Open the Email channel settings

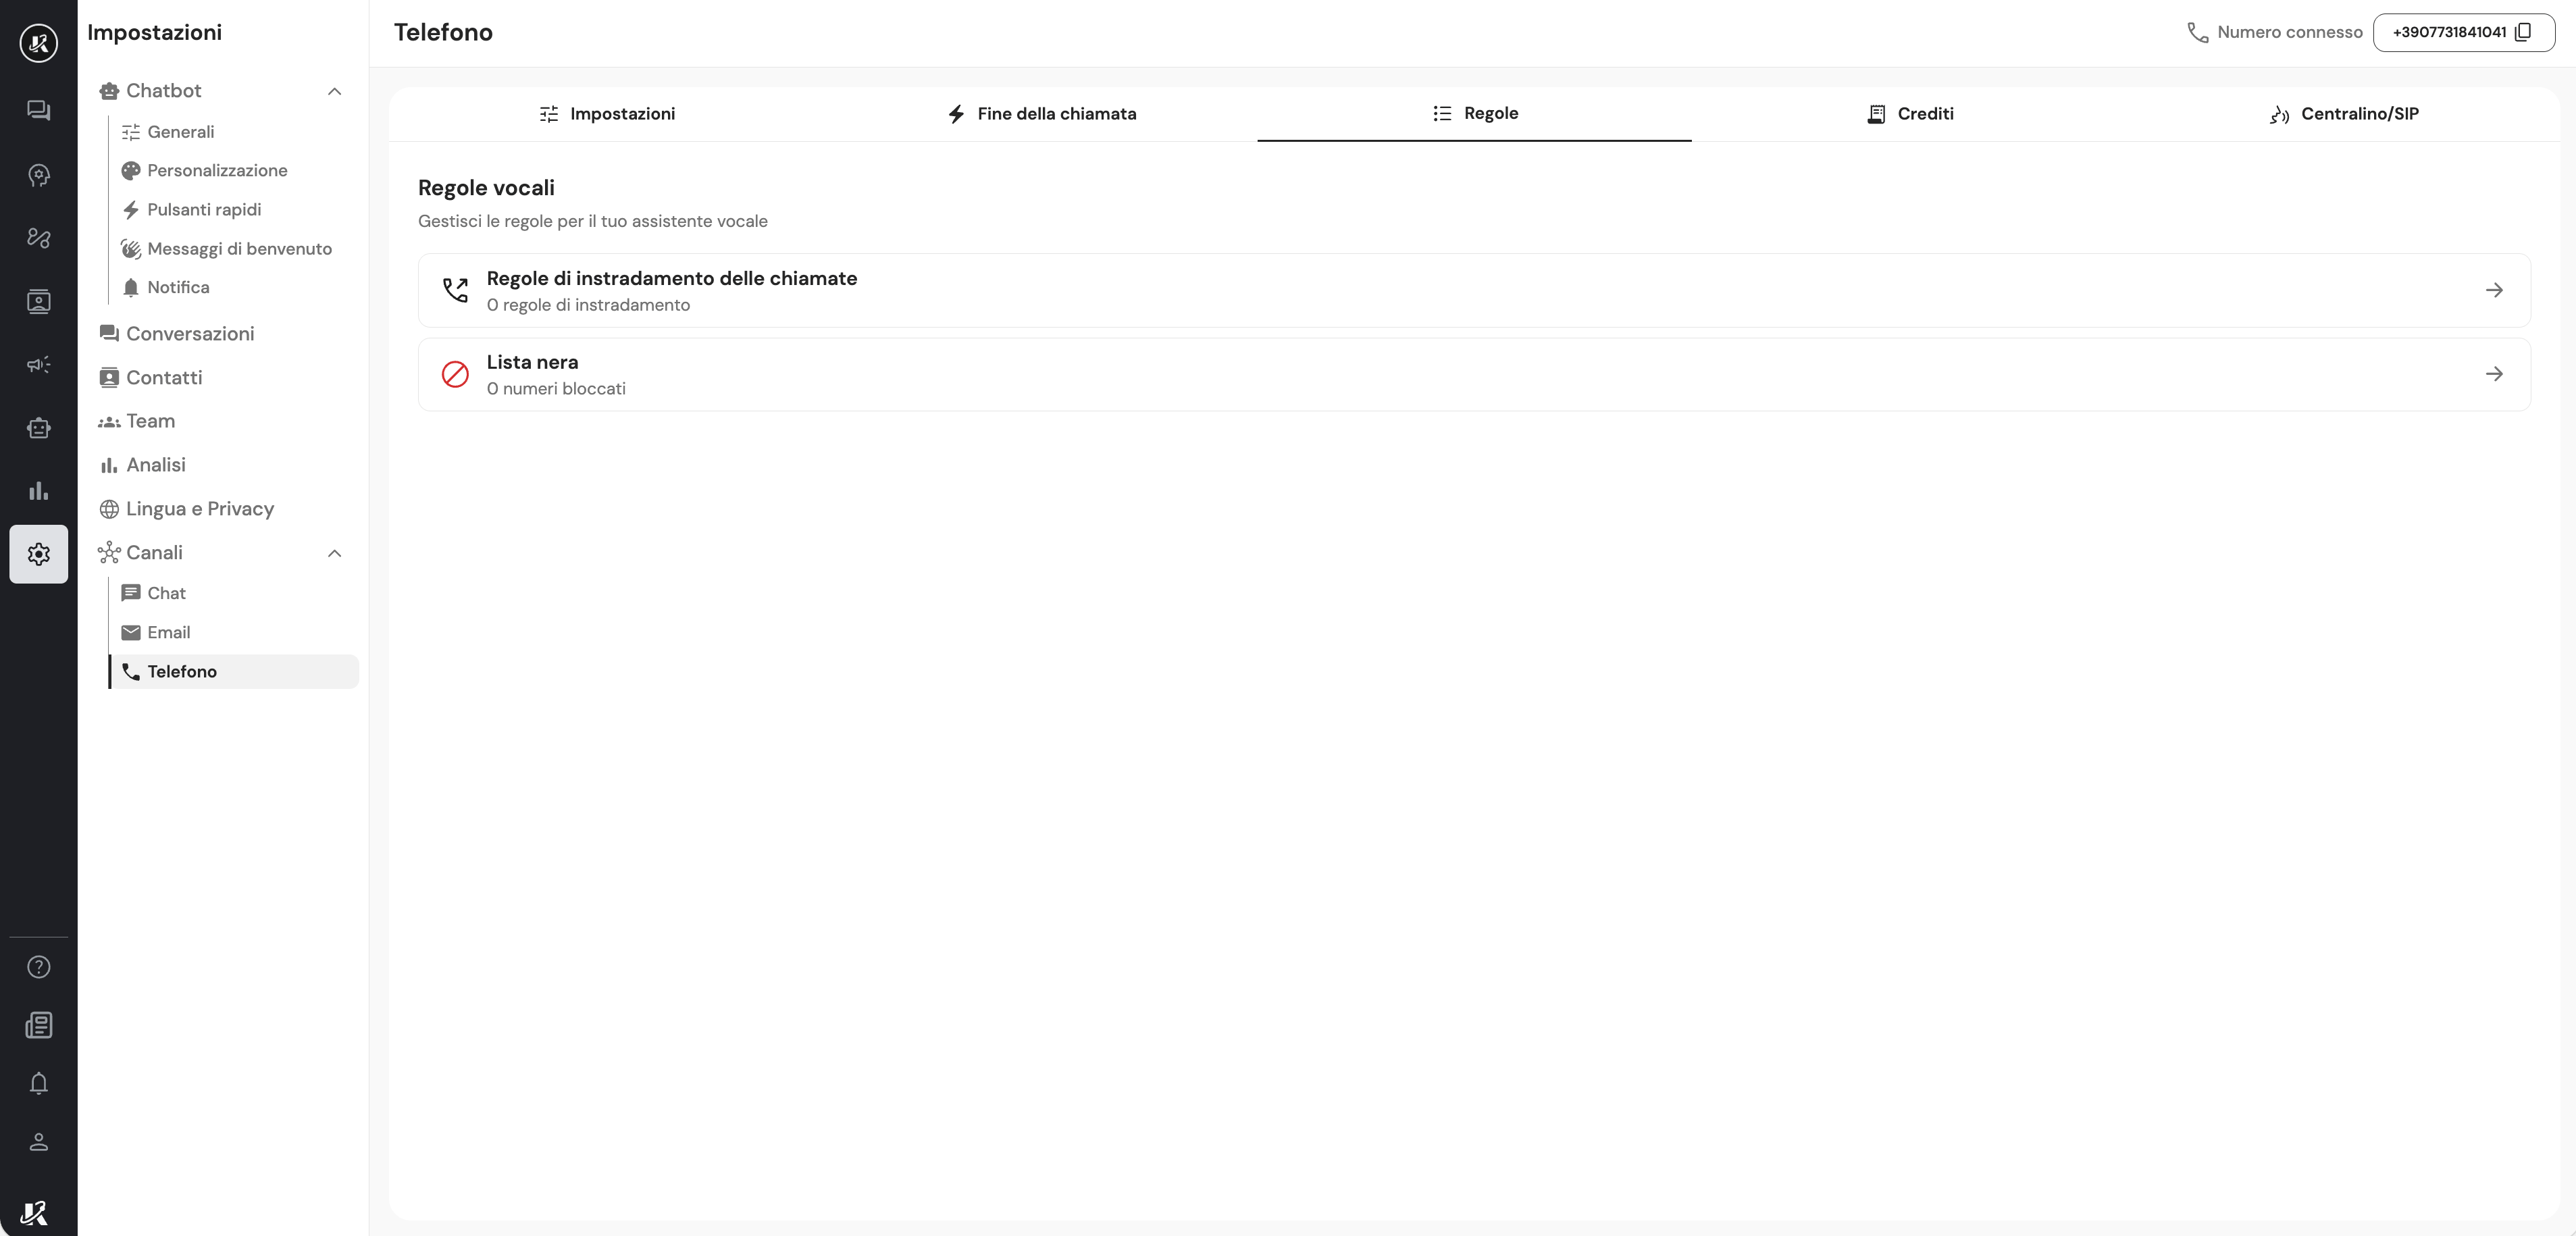coord(233,632)
